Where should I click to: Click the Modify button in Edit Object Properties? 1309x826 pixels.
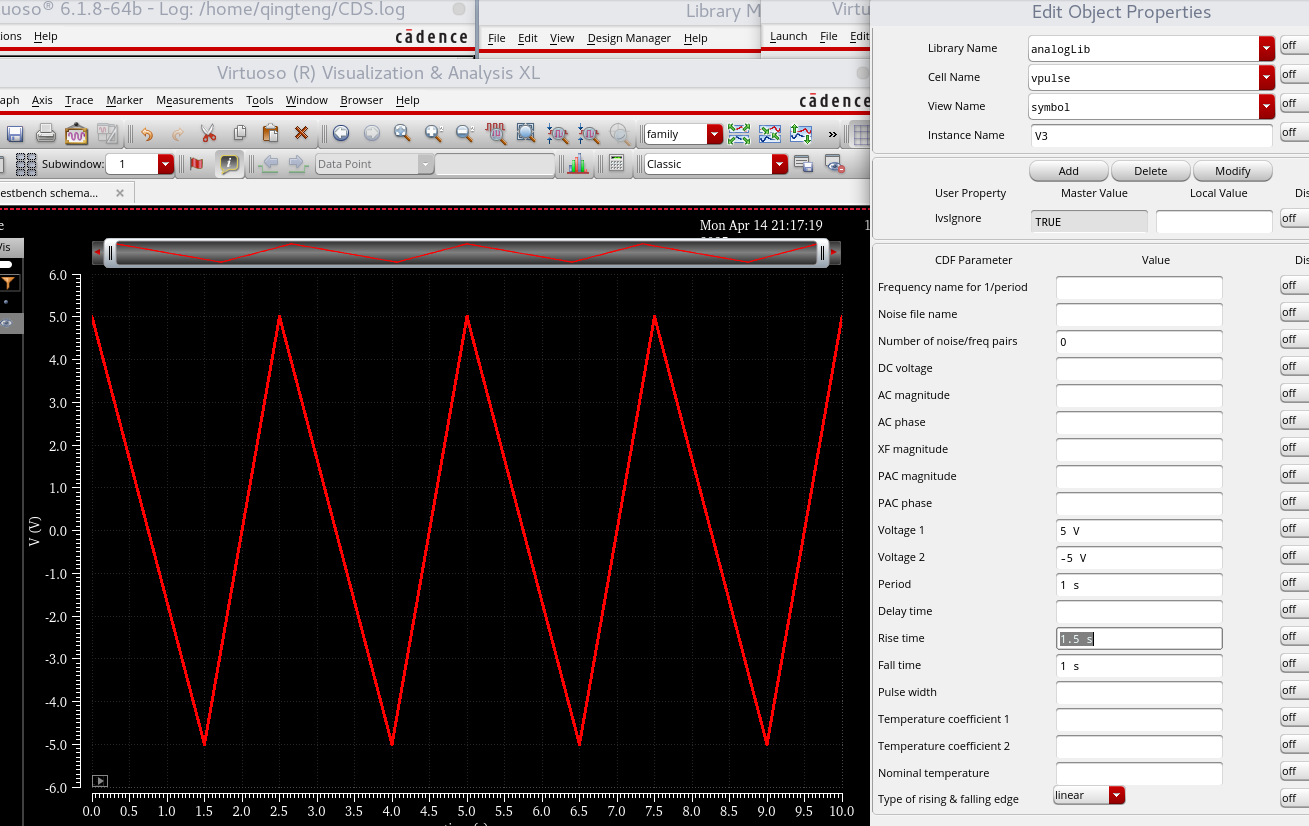pyautogui.click(x=1232, y=170)
